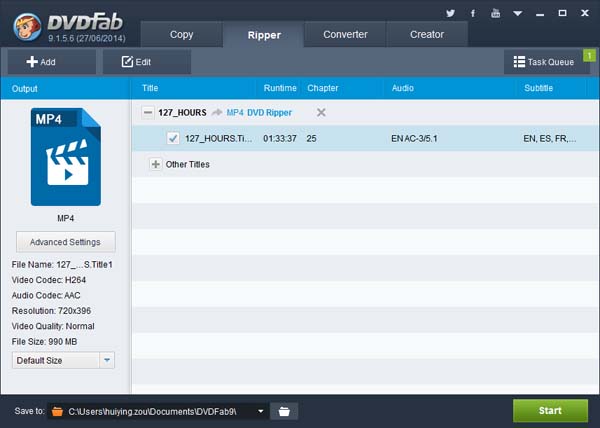Click the DVDFab mascot logo
Image resolution: width=600 pixels, height=428 pixels.
coord(27,26)
